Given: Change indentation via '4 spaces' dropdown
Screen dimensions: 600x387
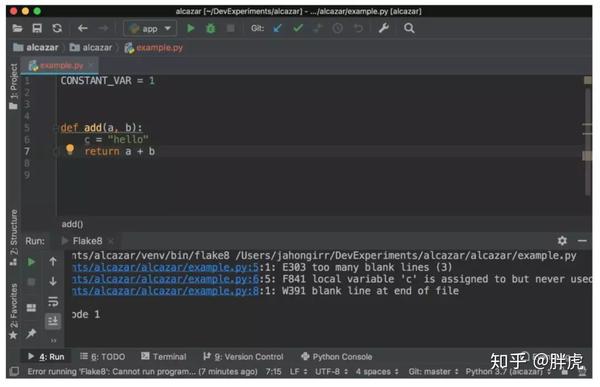Looking at the screenshot, I should [377, 372].
